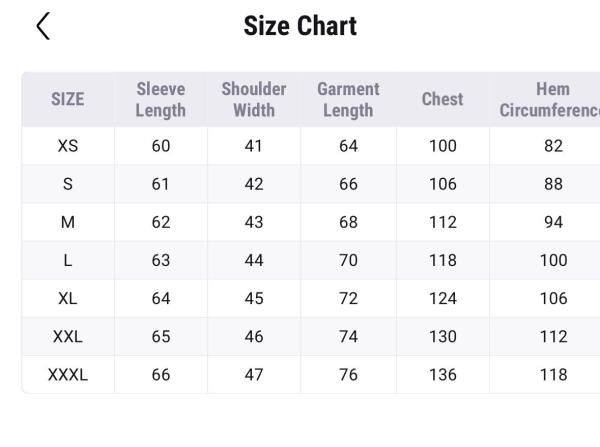
Task: Tap the back arrow icon
Action: point(43,26)
